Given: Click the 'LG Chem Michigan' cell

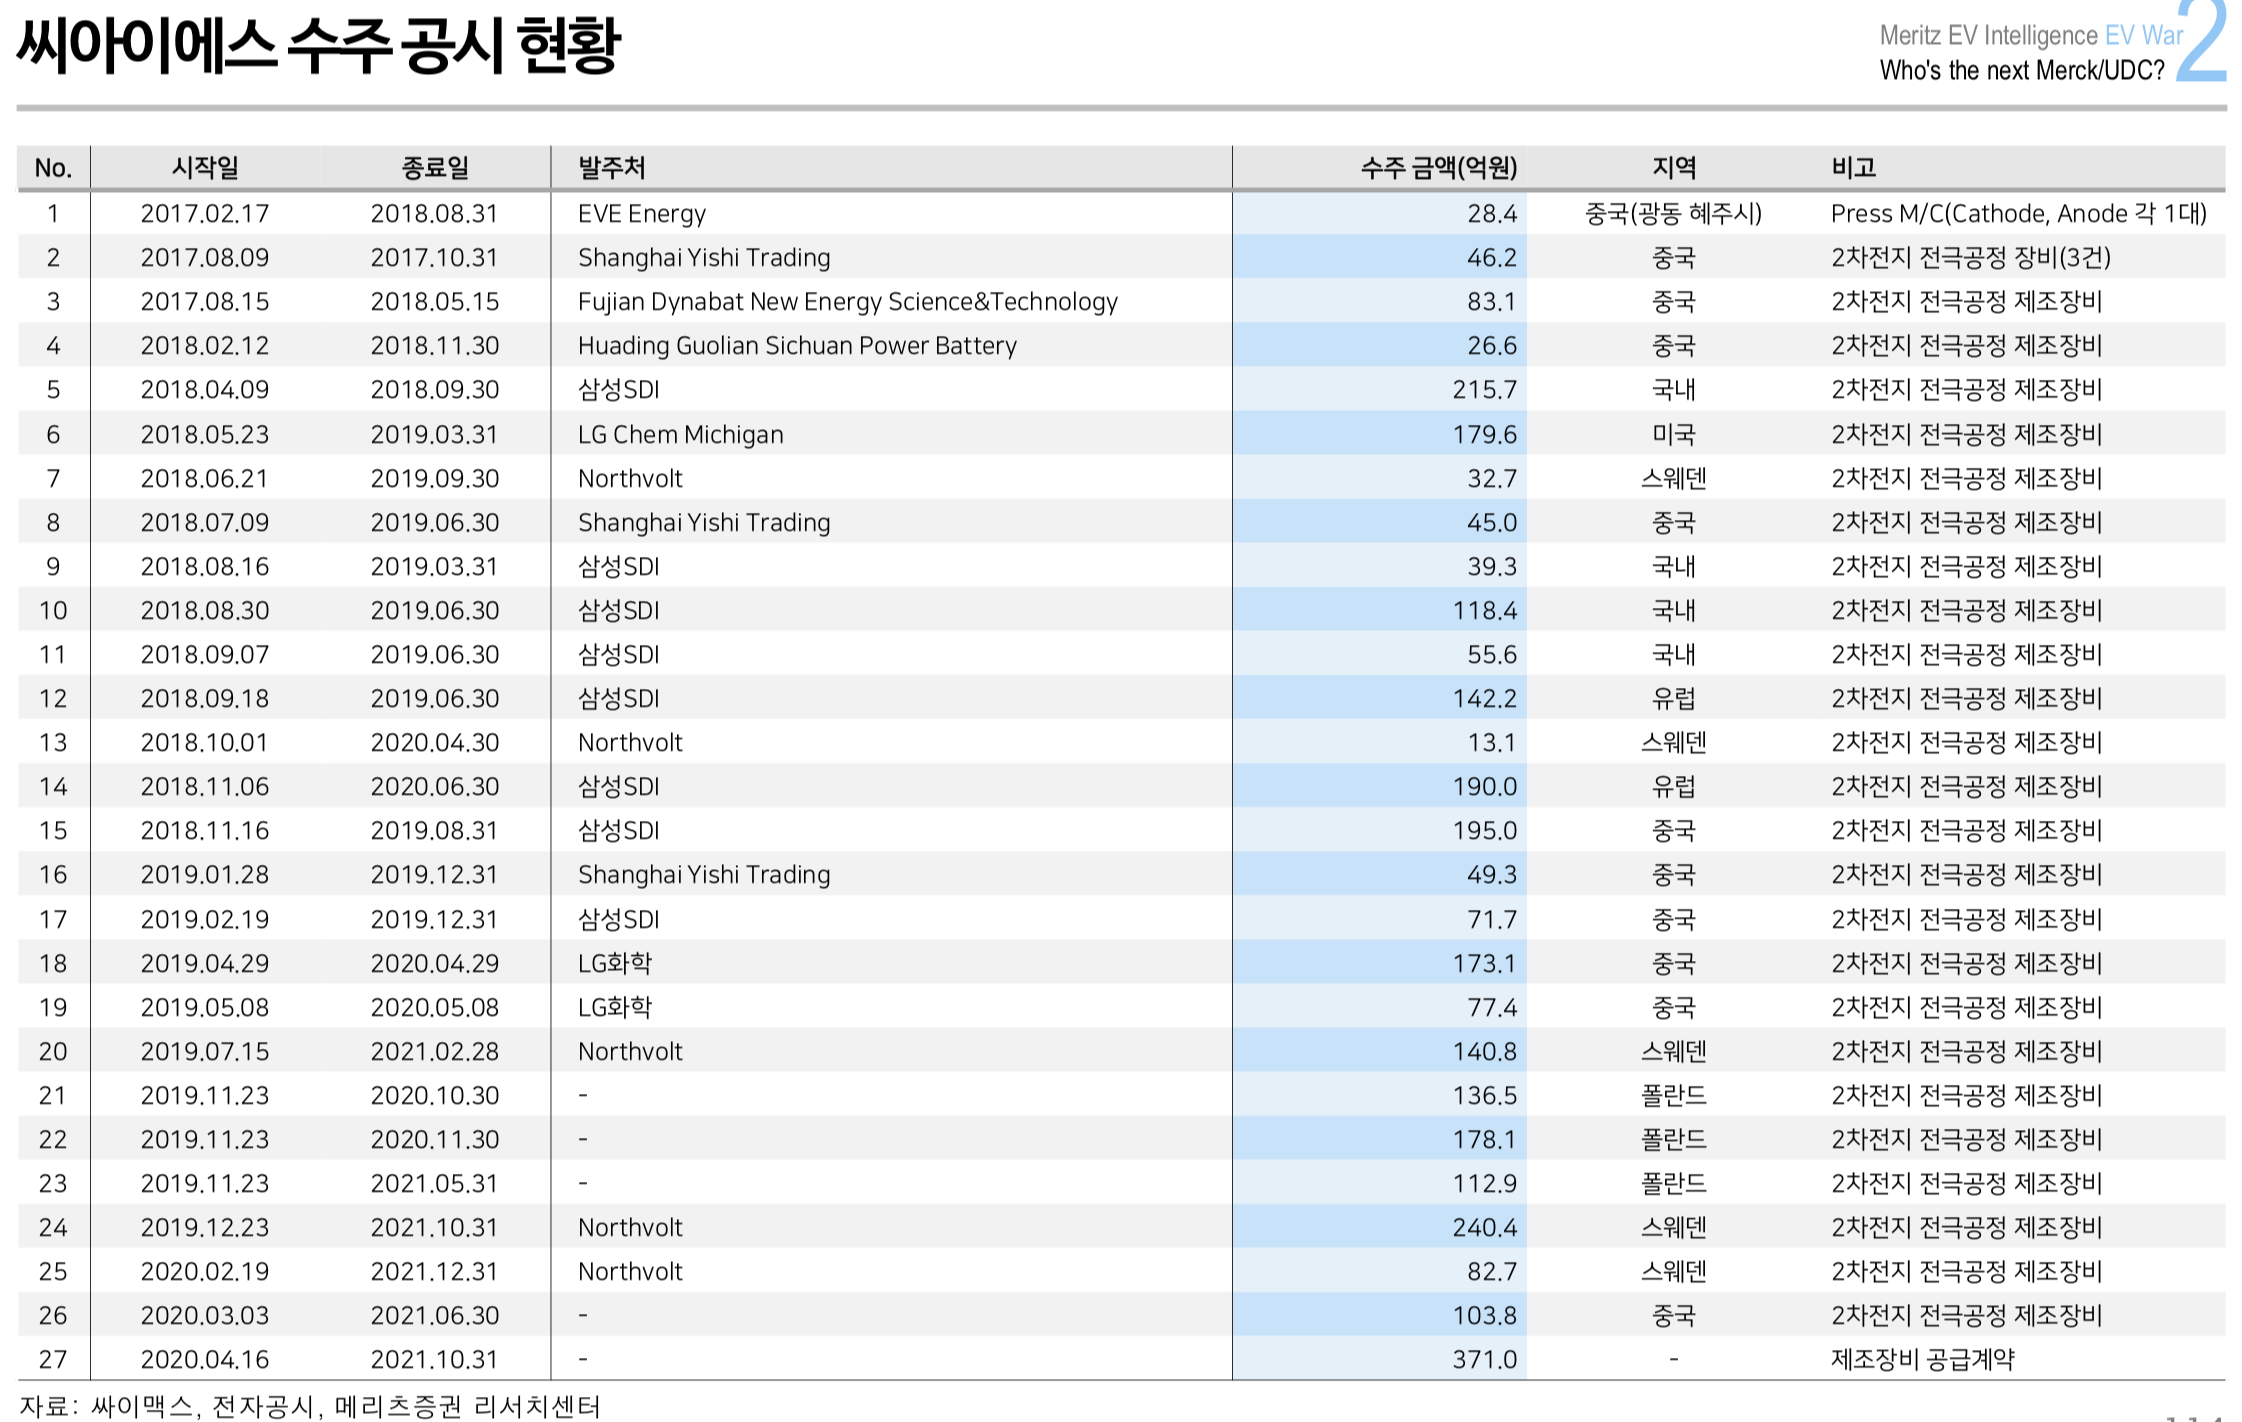Looking at the screenshot, I should tap(680, 435).
